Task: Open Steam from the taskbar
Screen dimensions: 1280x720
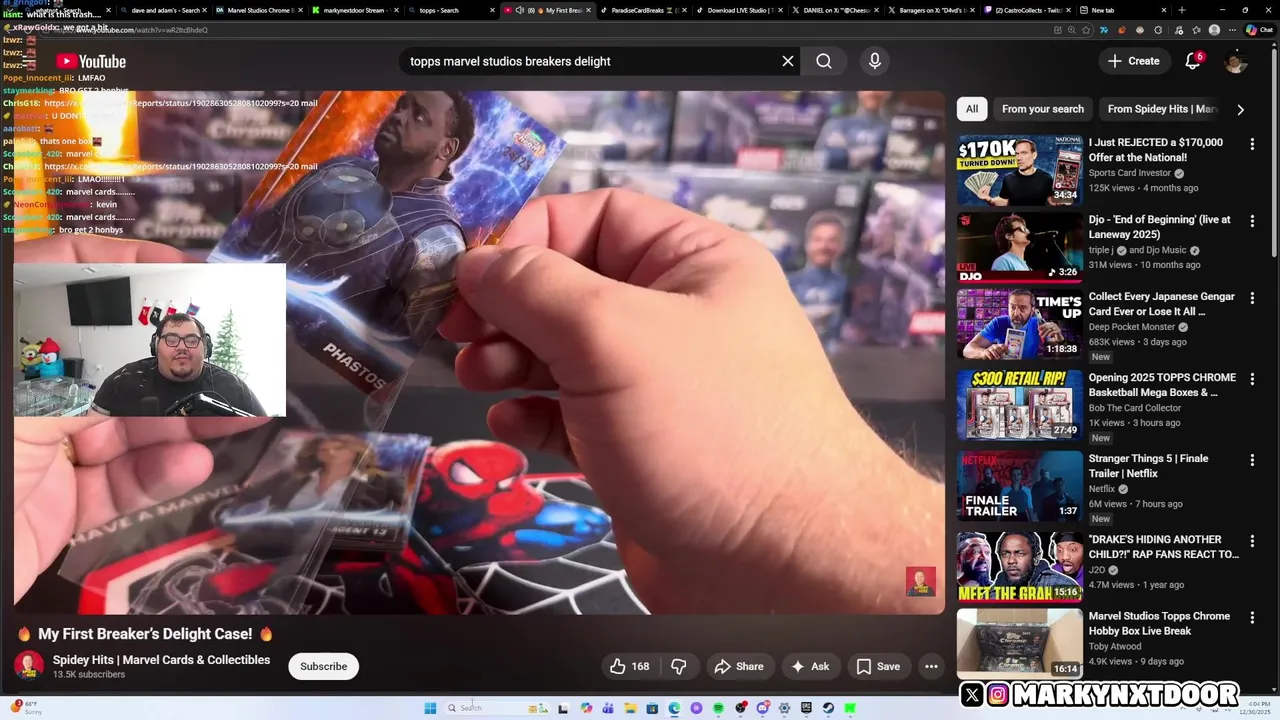Action: (x=828, y=708)
